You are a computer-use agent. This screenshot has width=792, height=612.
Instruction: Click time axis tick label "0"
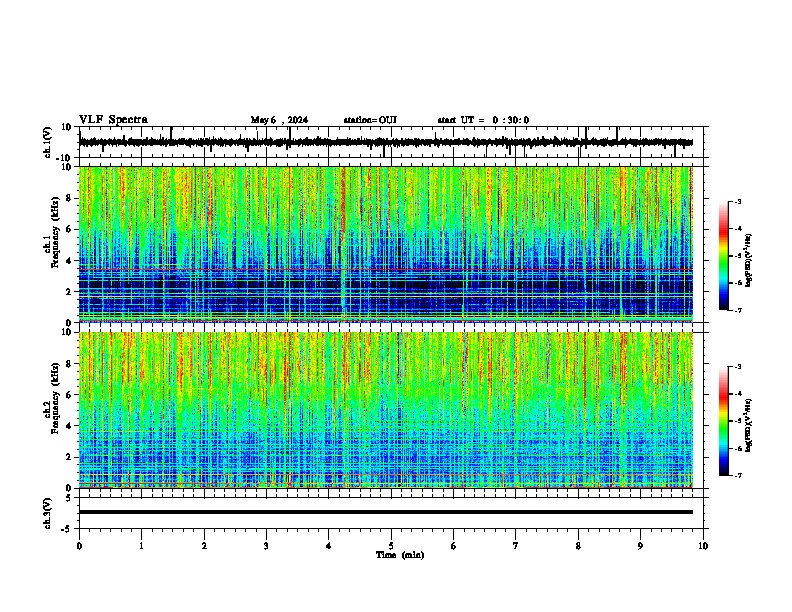click(79, 546)
